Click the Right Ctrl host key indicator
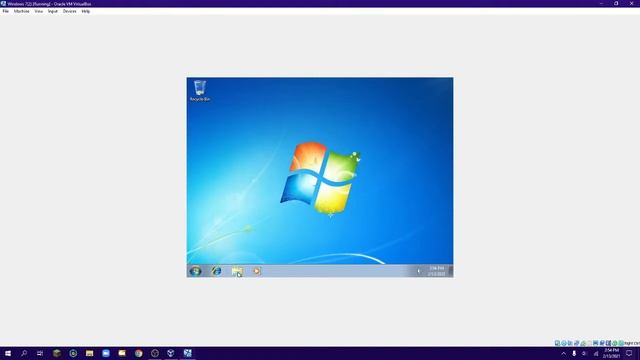Screen dimensions: 640x360 (x=631, y=343)
